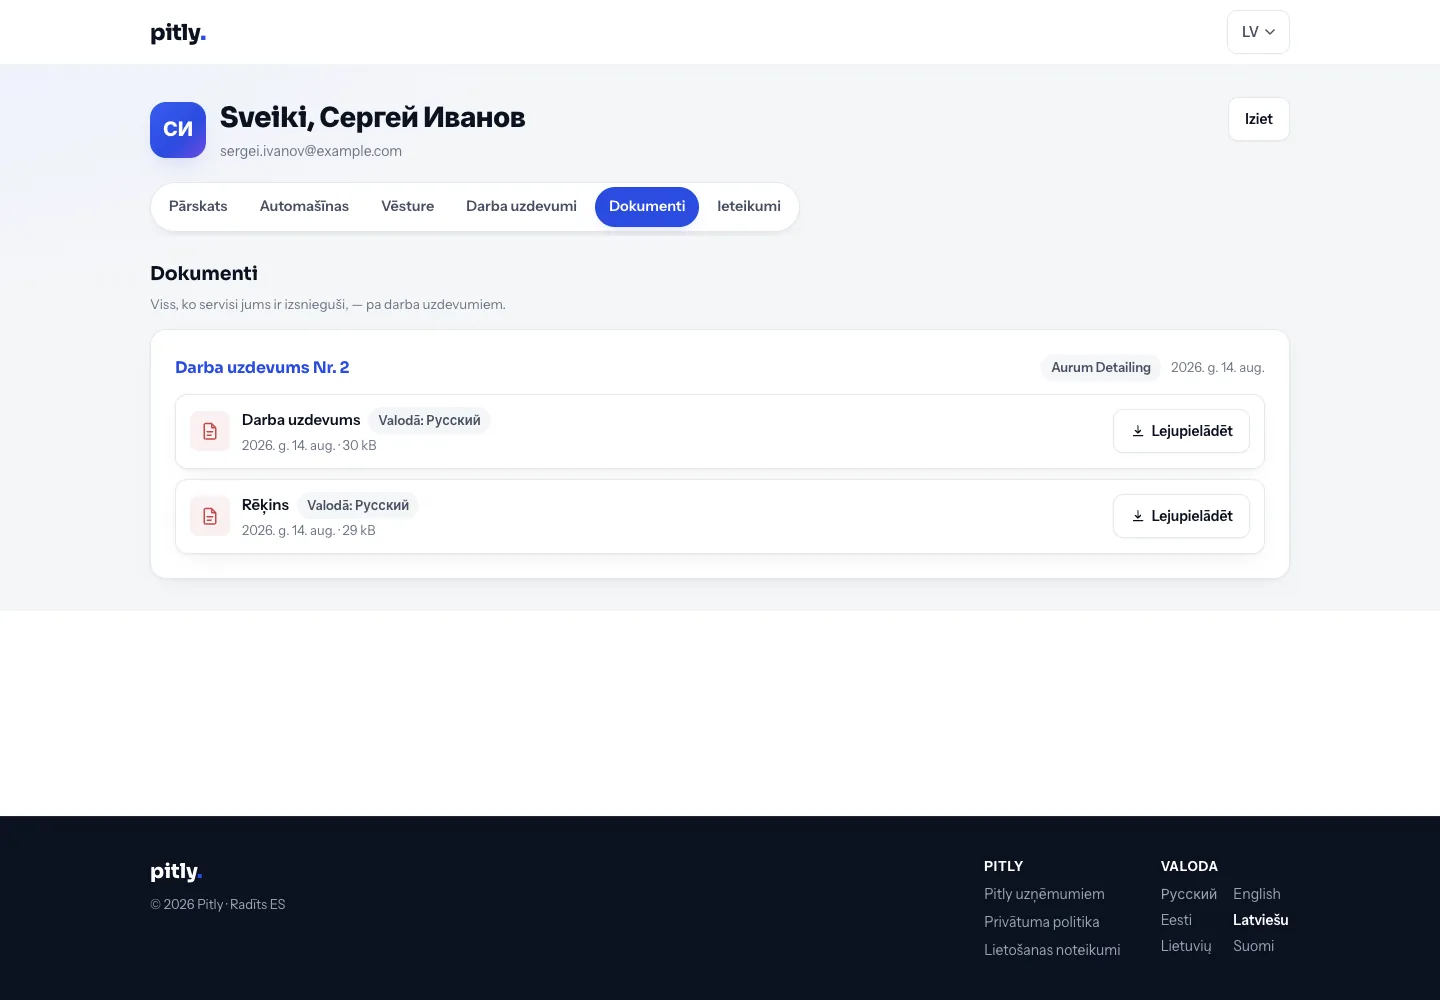The width and height of the screenshot is (1440, 1000).
Task: Switch to the Pārskats tab
Action: click(x=198, y=206)
